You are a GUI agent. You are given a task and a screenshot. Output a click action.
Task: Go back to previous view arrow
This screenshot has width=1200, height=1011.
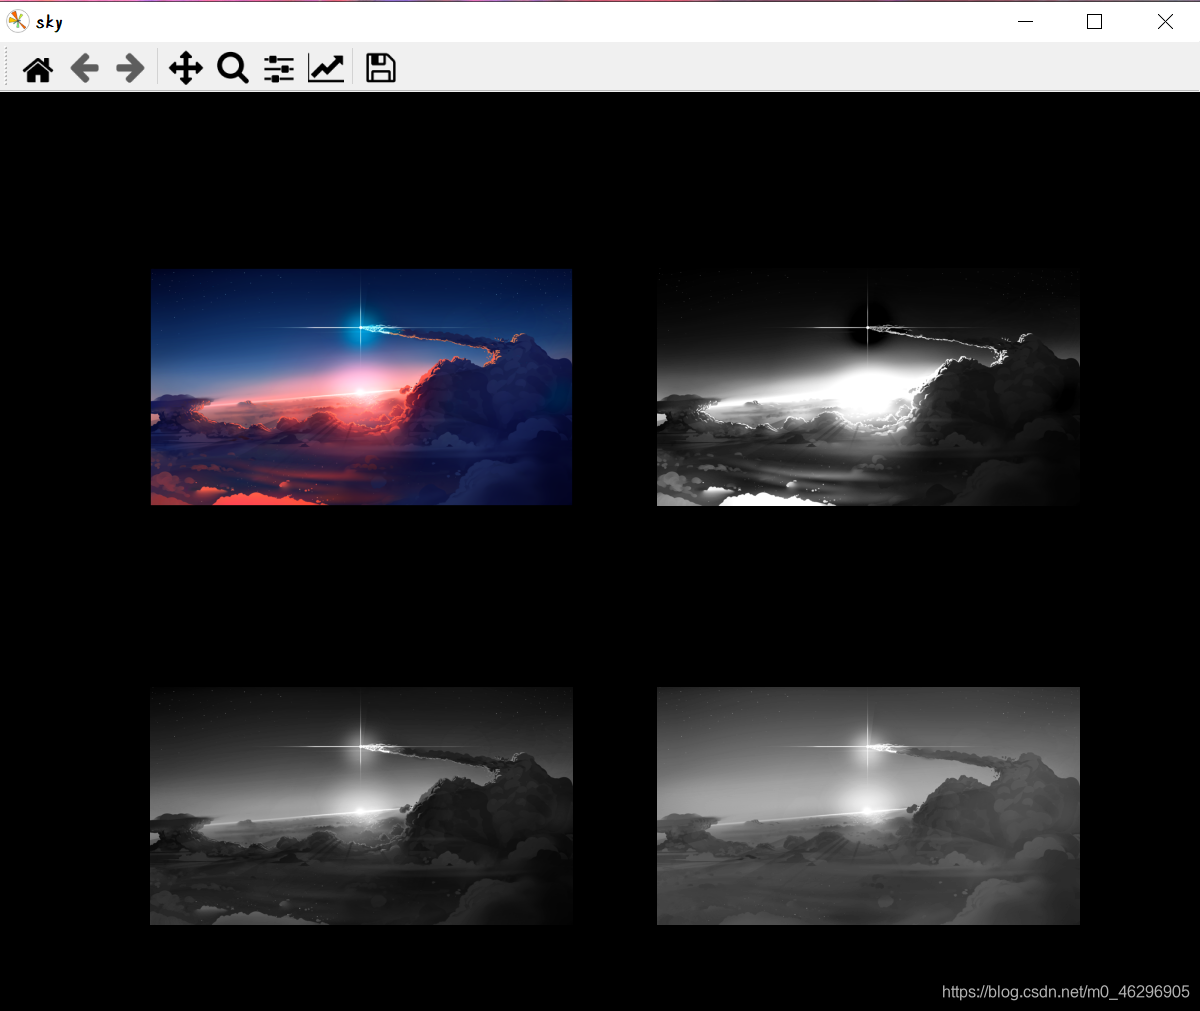85,69
